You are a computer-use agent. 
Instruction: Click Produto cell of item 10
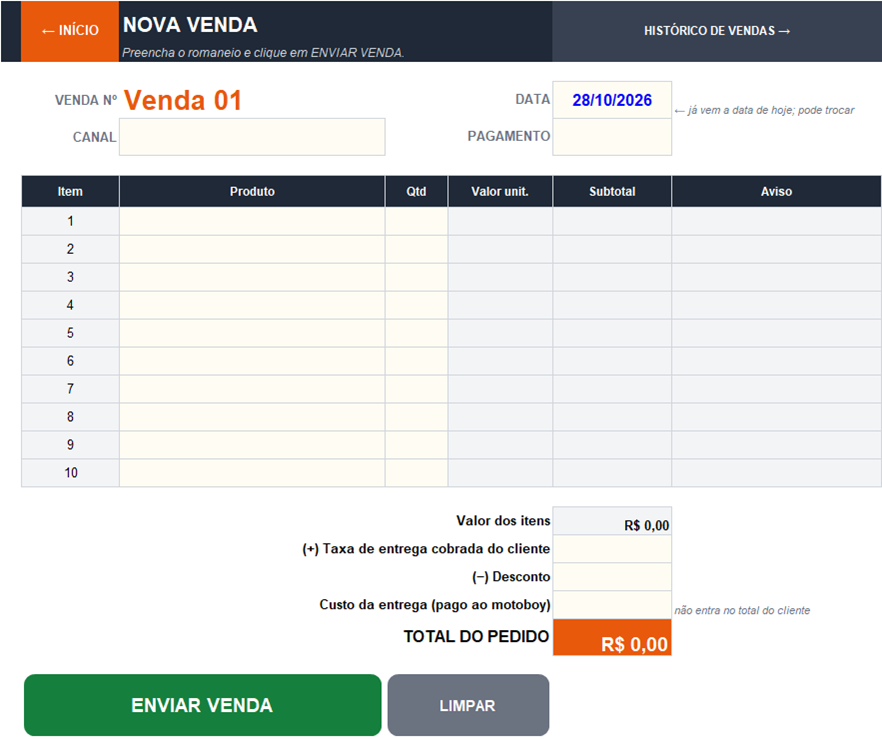tap(252, 473)
